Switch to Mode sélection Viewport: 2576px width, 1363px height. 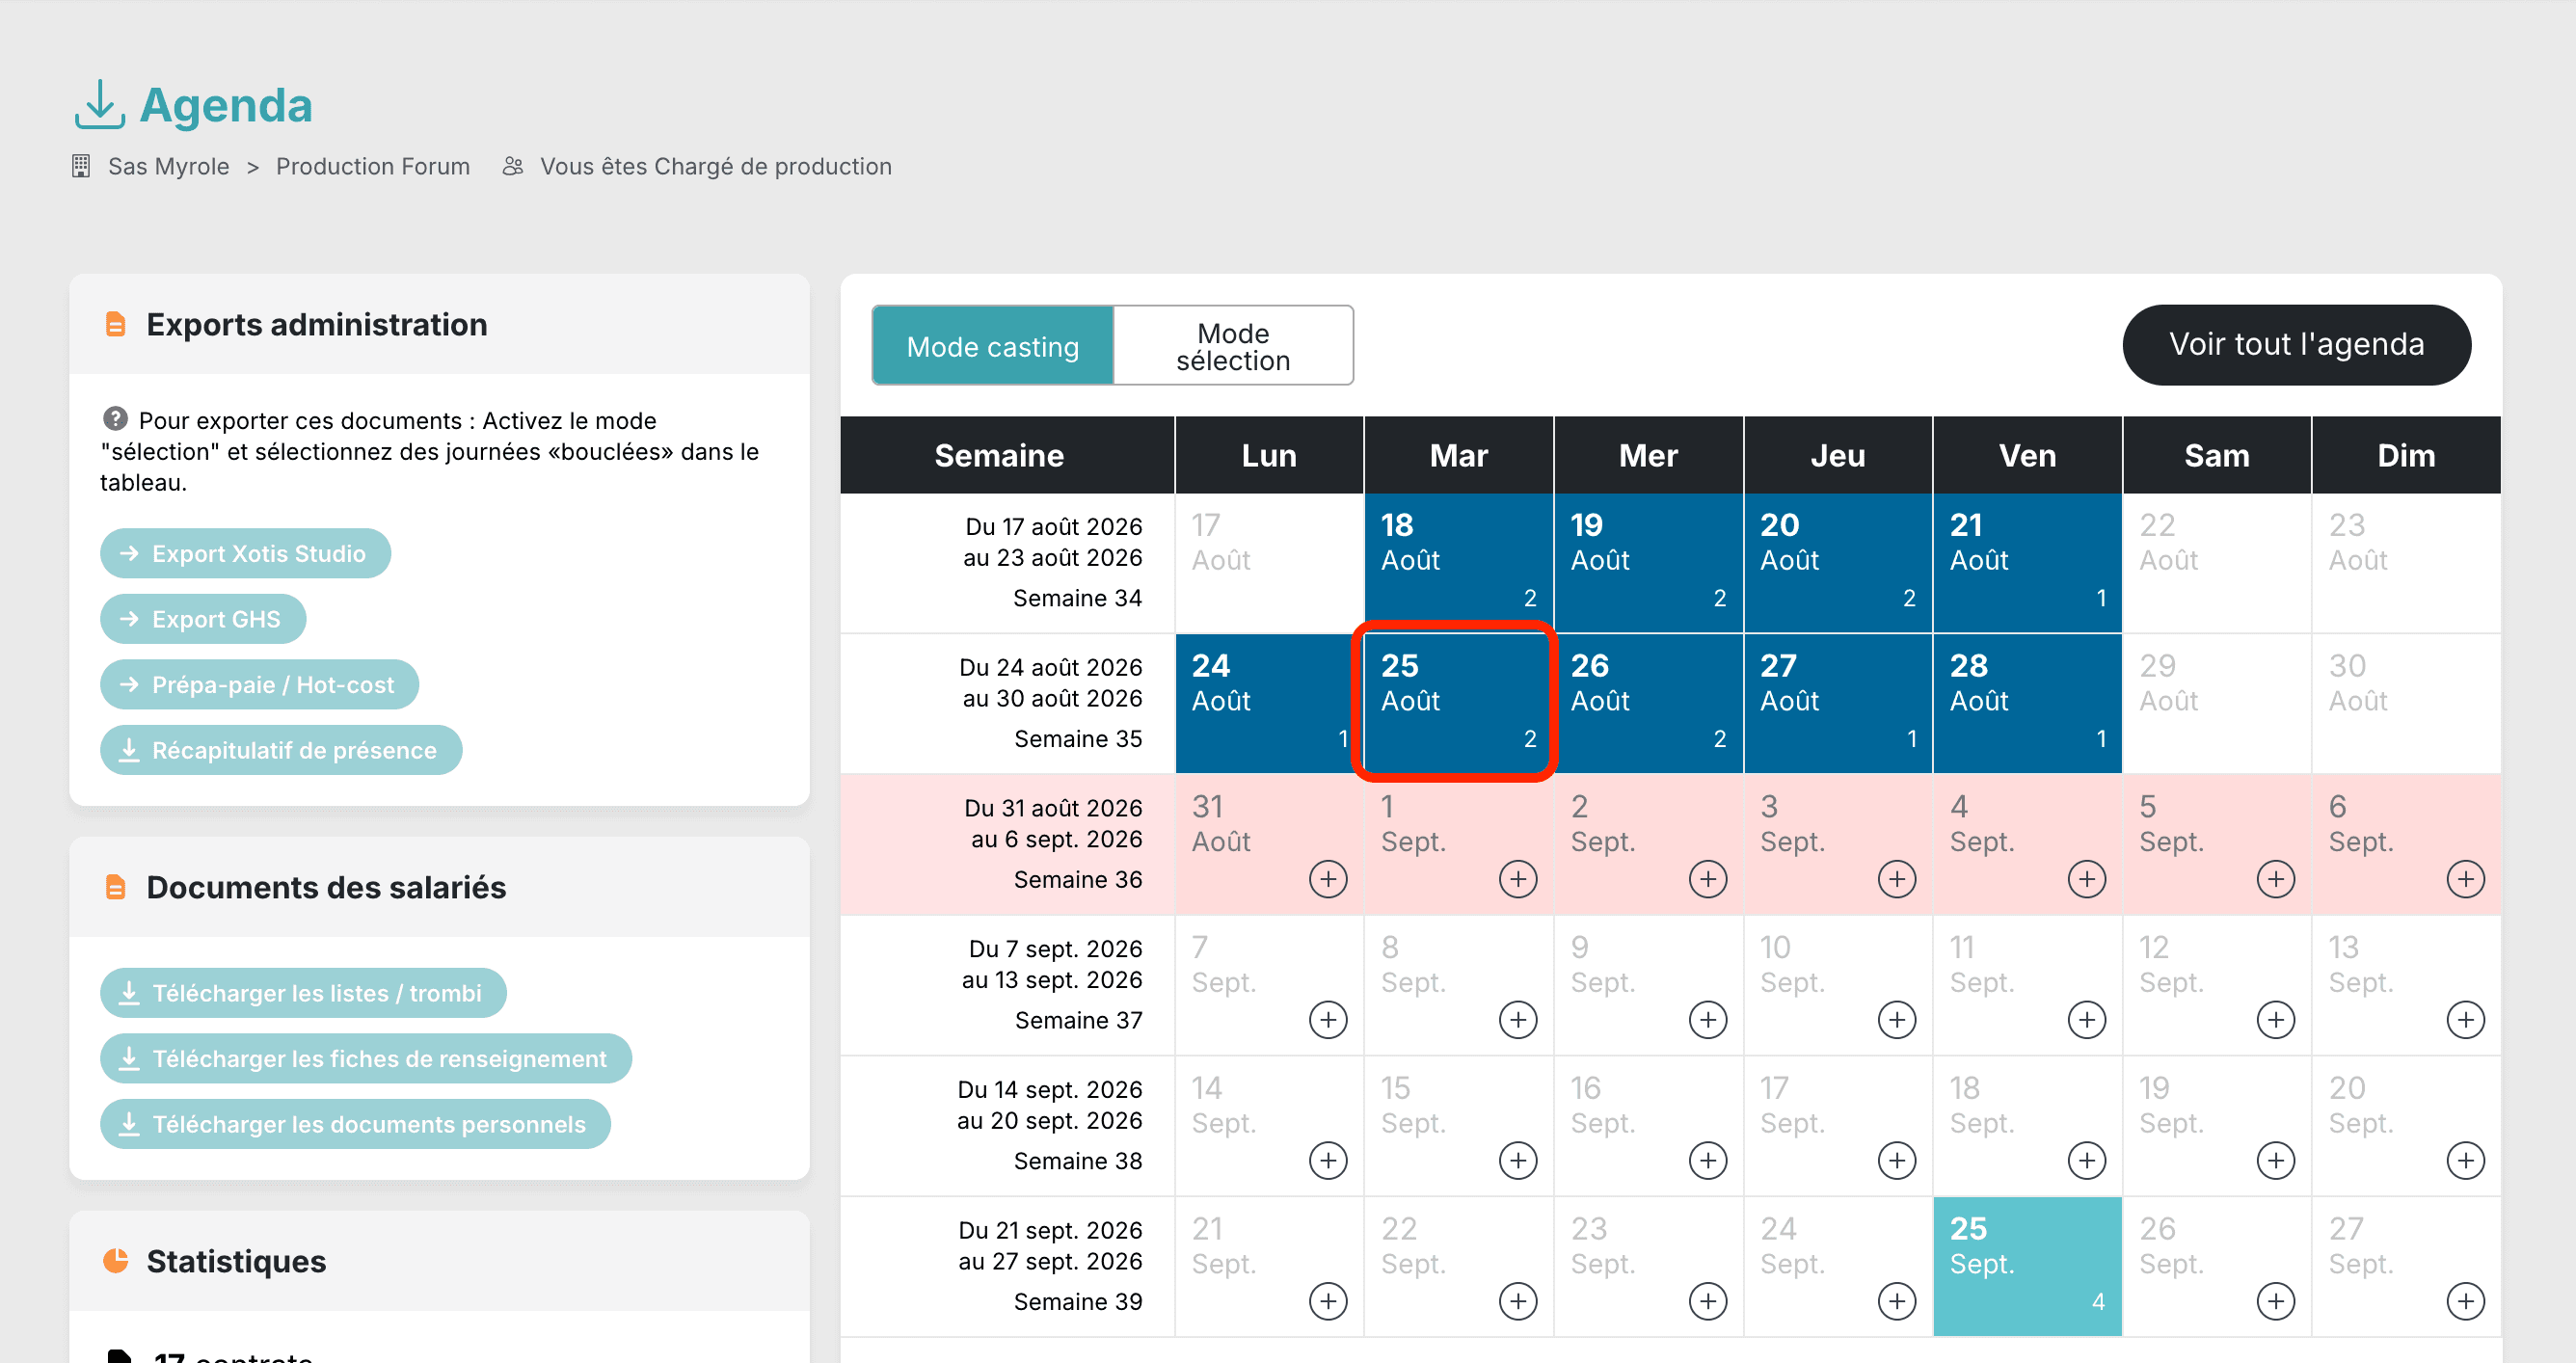[x=1233, y=346]
